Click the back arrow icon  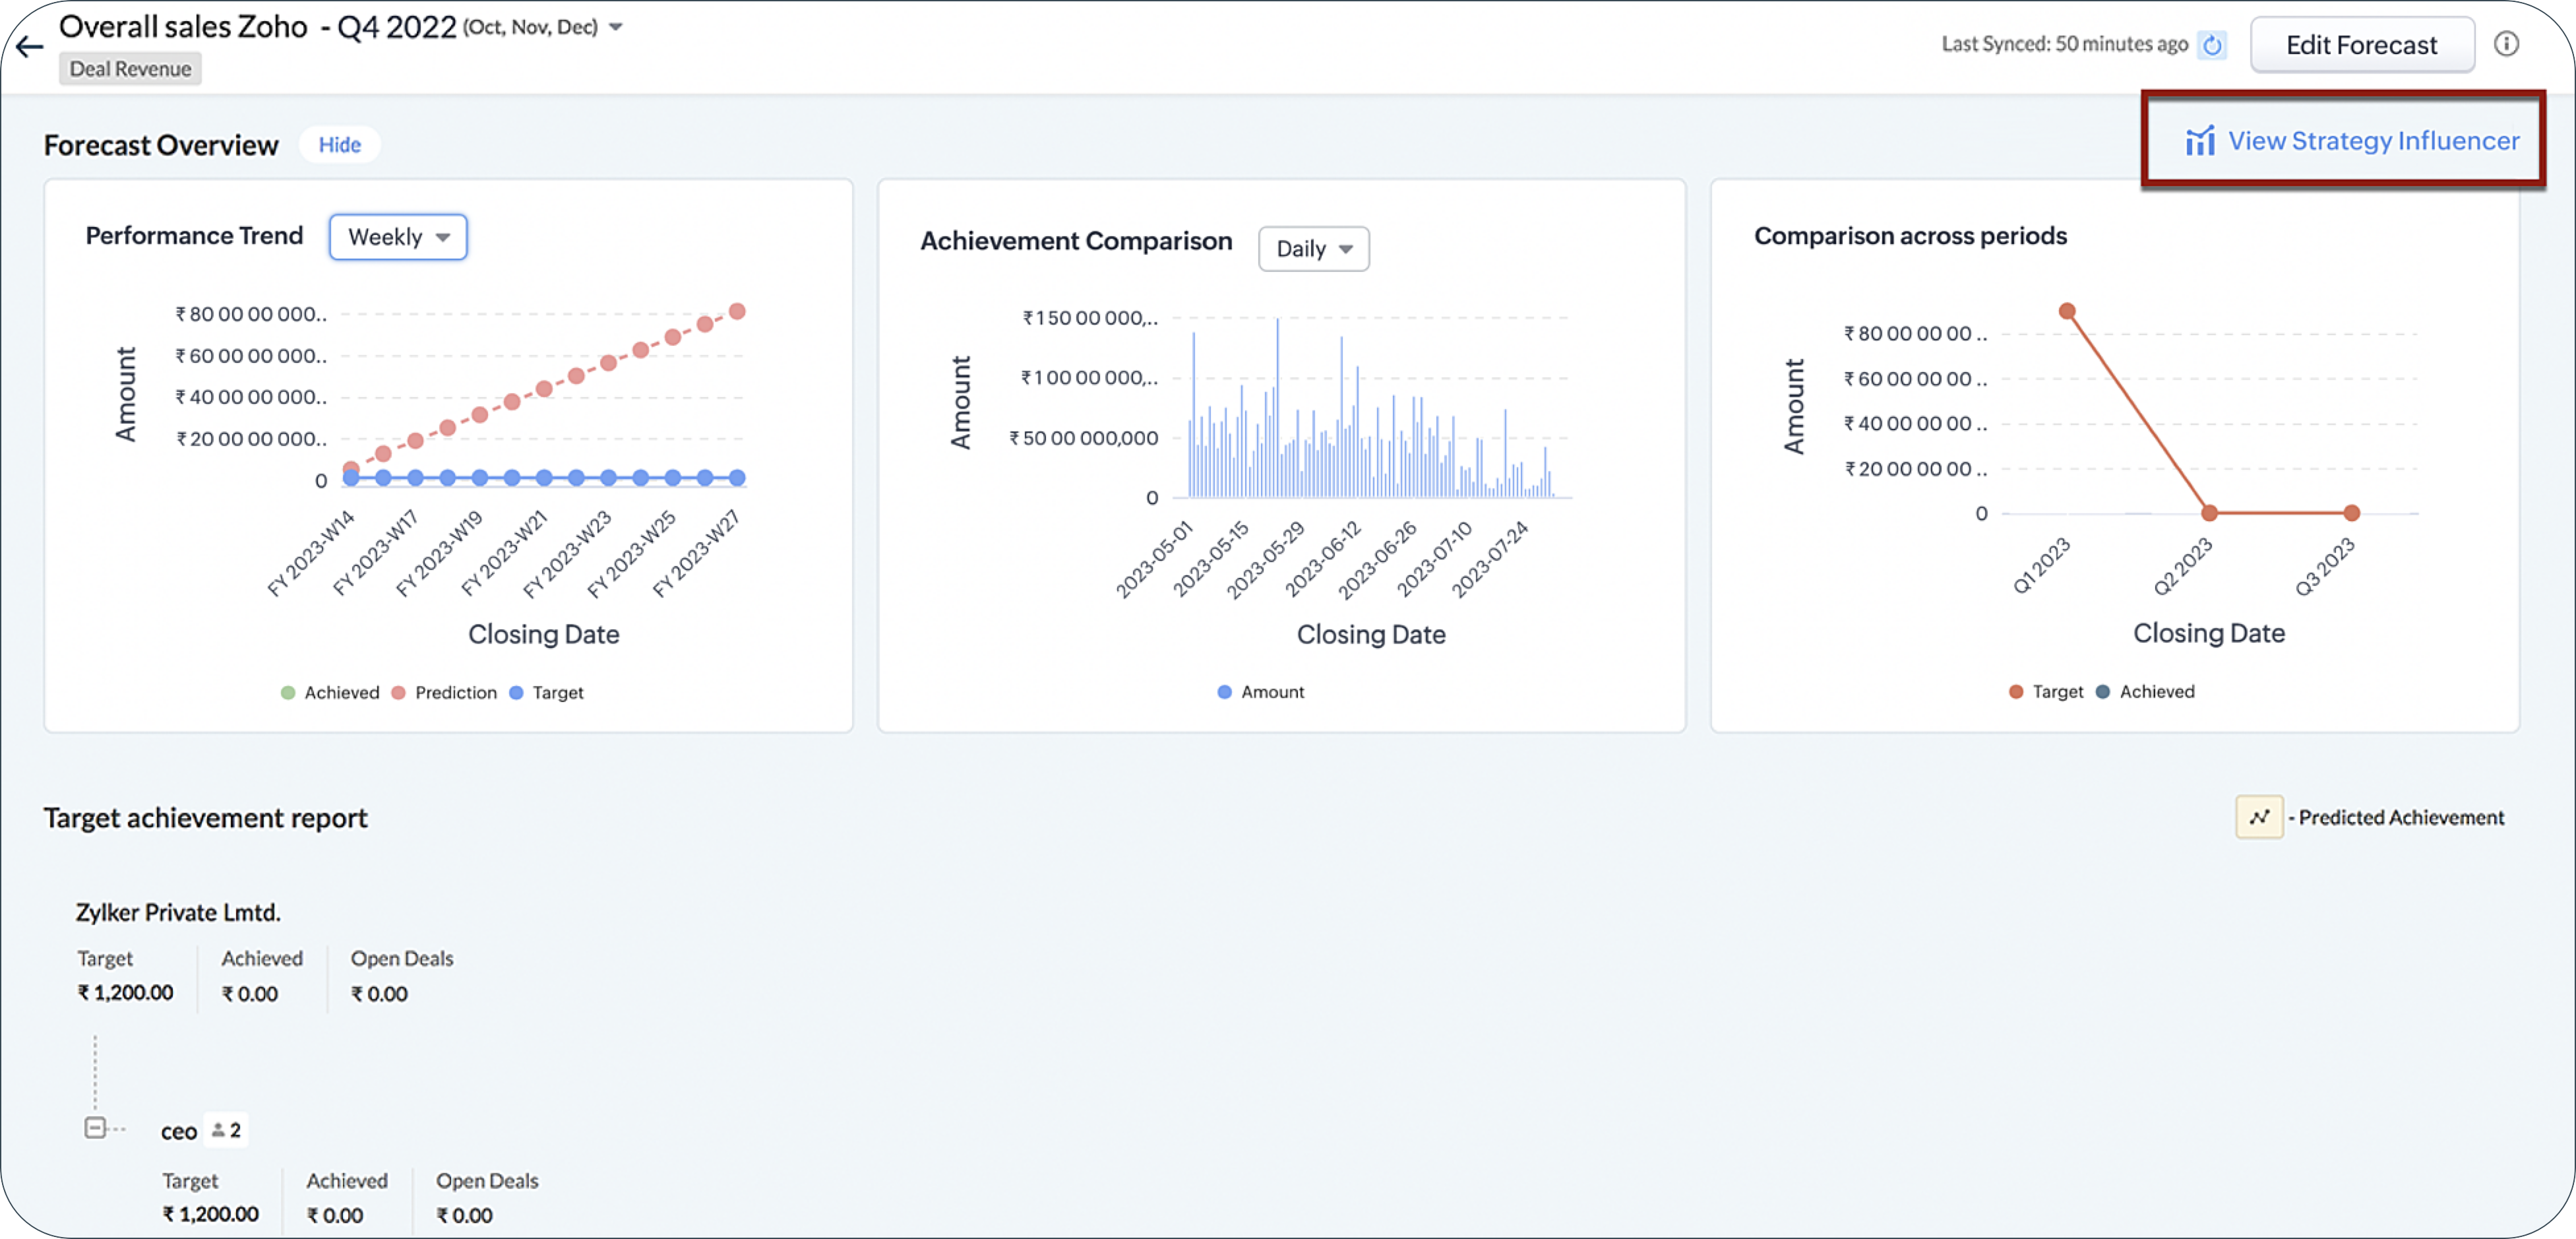(x=30, y=46)
